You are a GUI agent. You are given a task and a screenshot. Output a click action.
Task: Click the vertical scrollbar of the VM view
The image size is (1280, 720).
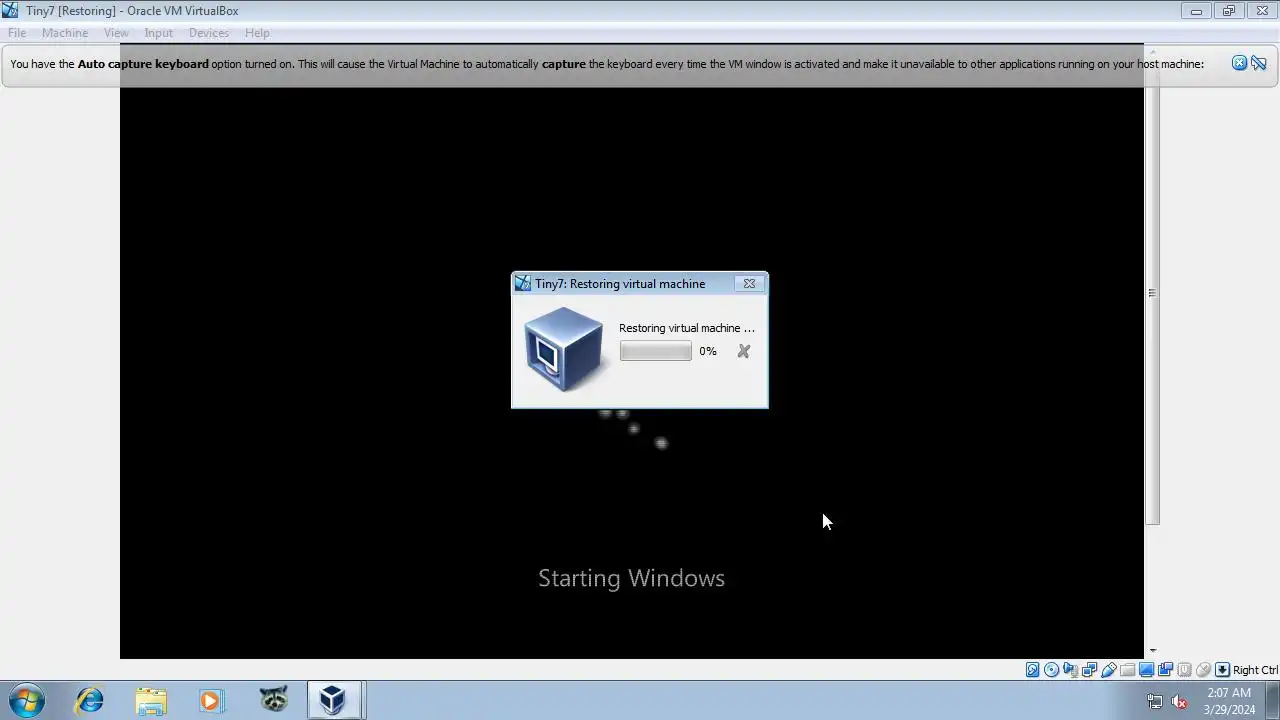tap(1152, 293)
